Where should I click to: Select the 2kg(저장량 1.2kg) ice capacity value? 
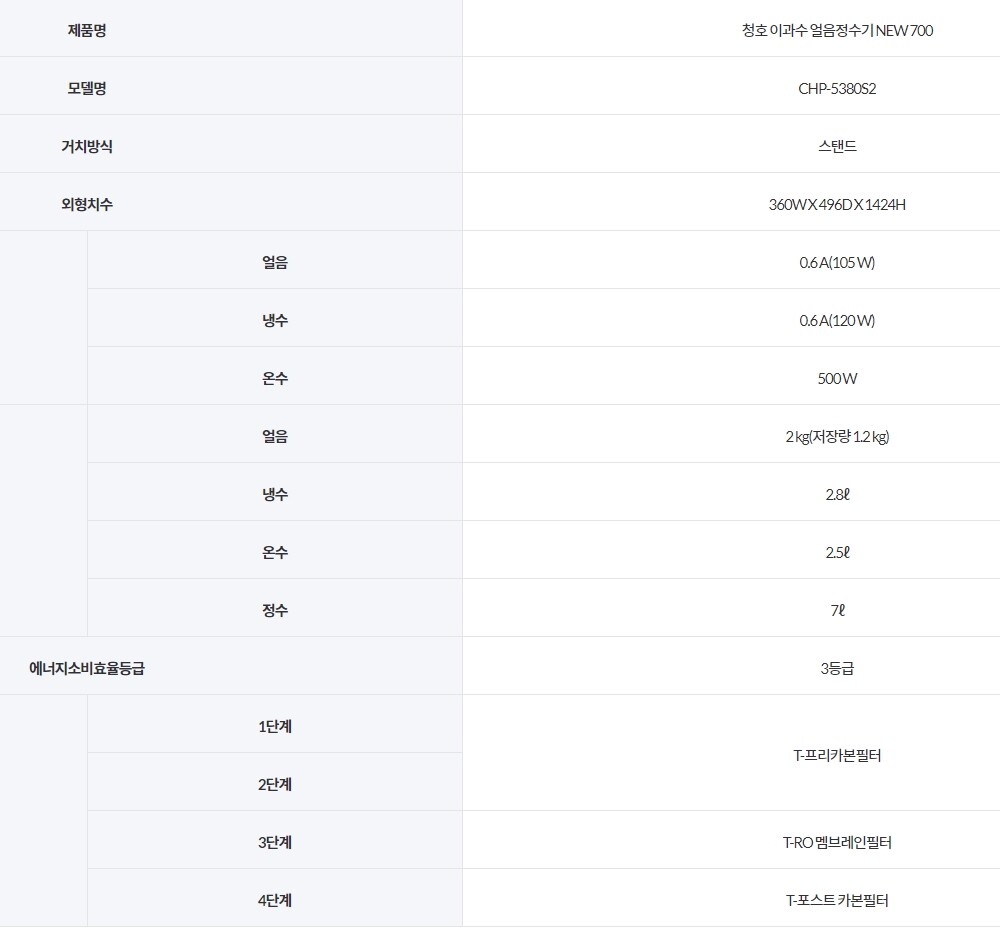coord(837,436)
